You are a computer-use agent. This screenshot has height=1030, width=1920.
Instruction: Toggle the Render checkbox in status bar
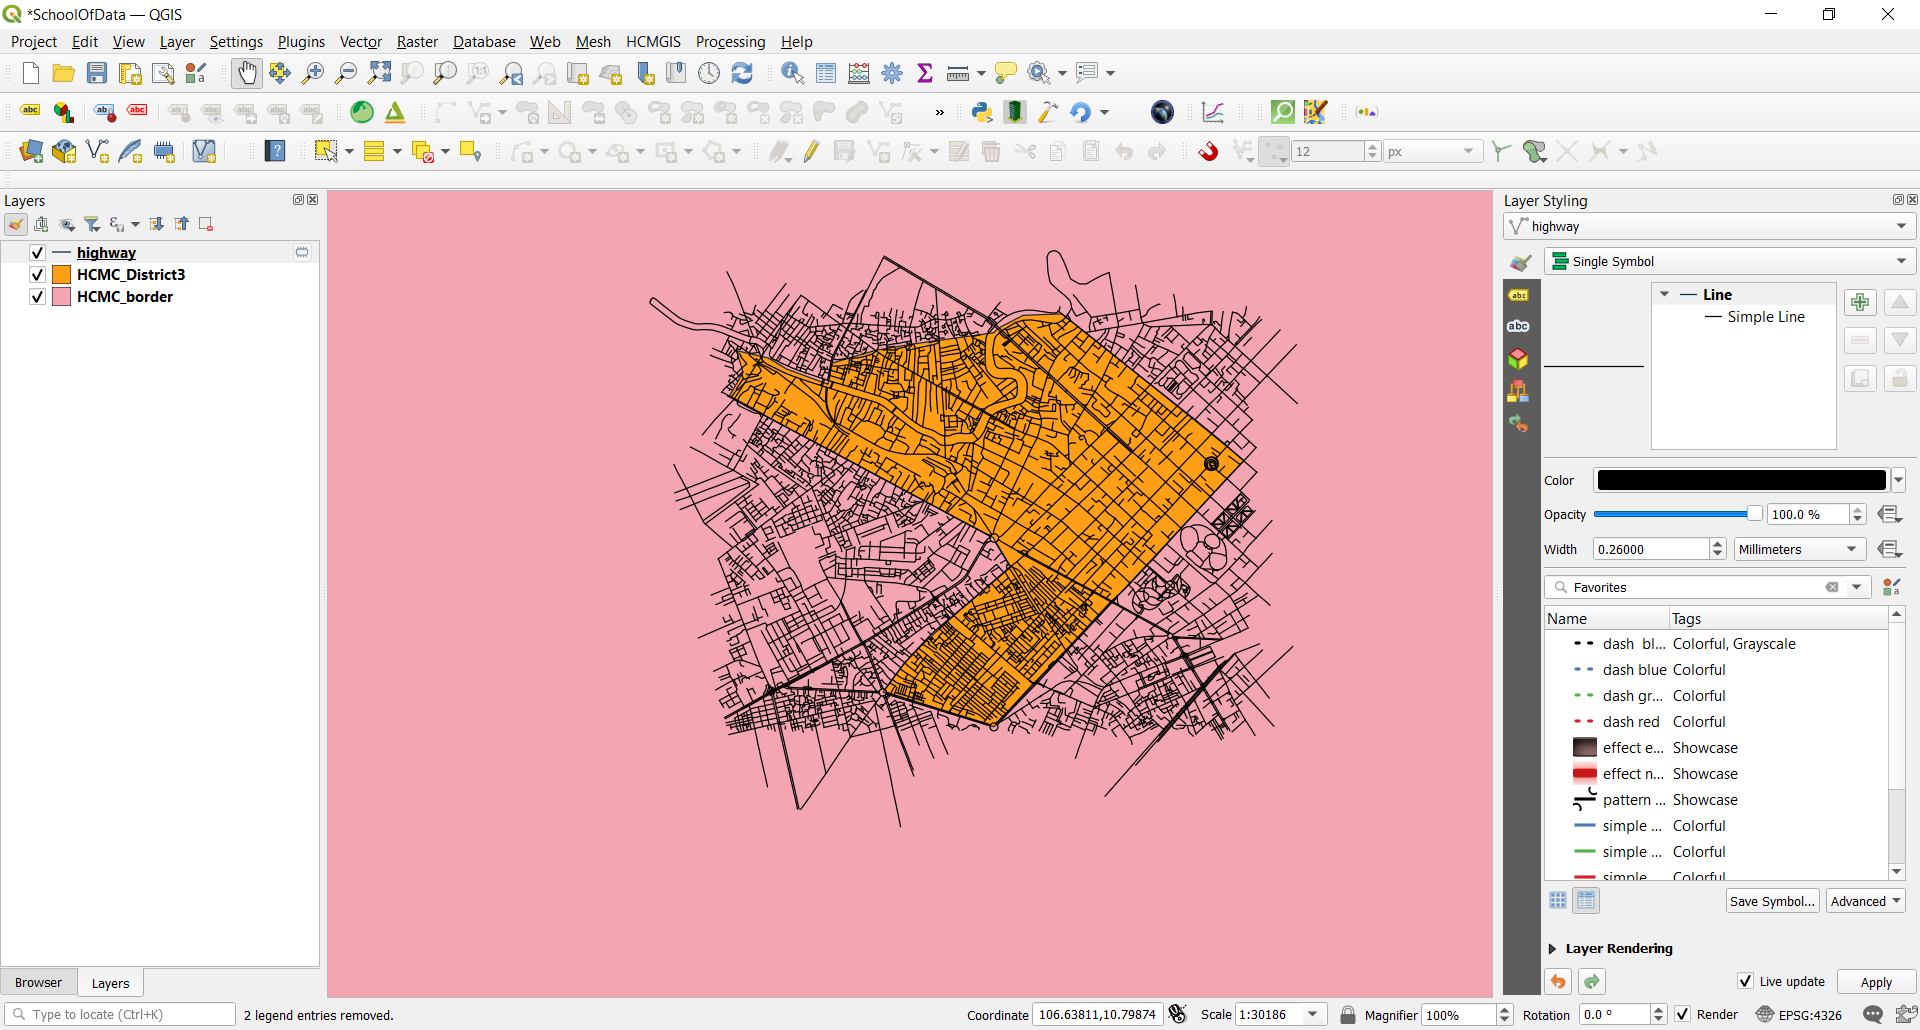tap(1683, 1015)
